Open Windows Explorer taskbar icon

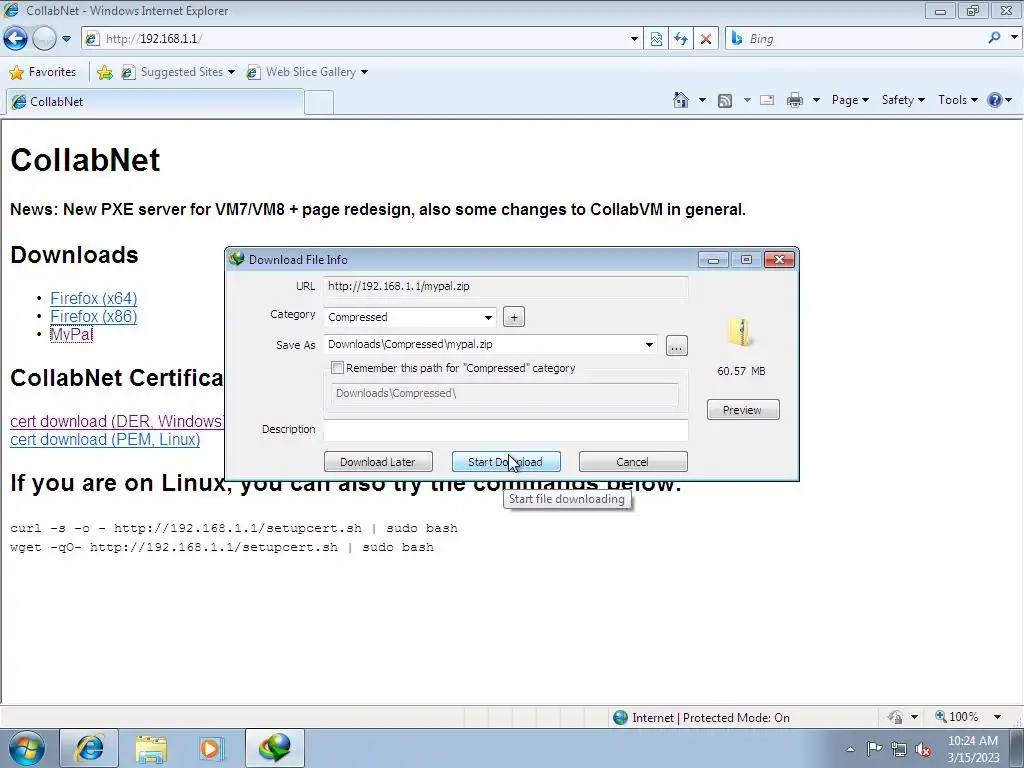151,748
